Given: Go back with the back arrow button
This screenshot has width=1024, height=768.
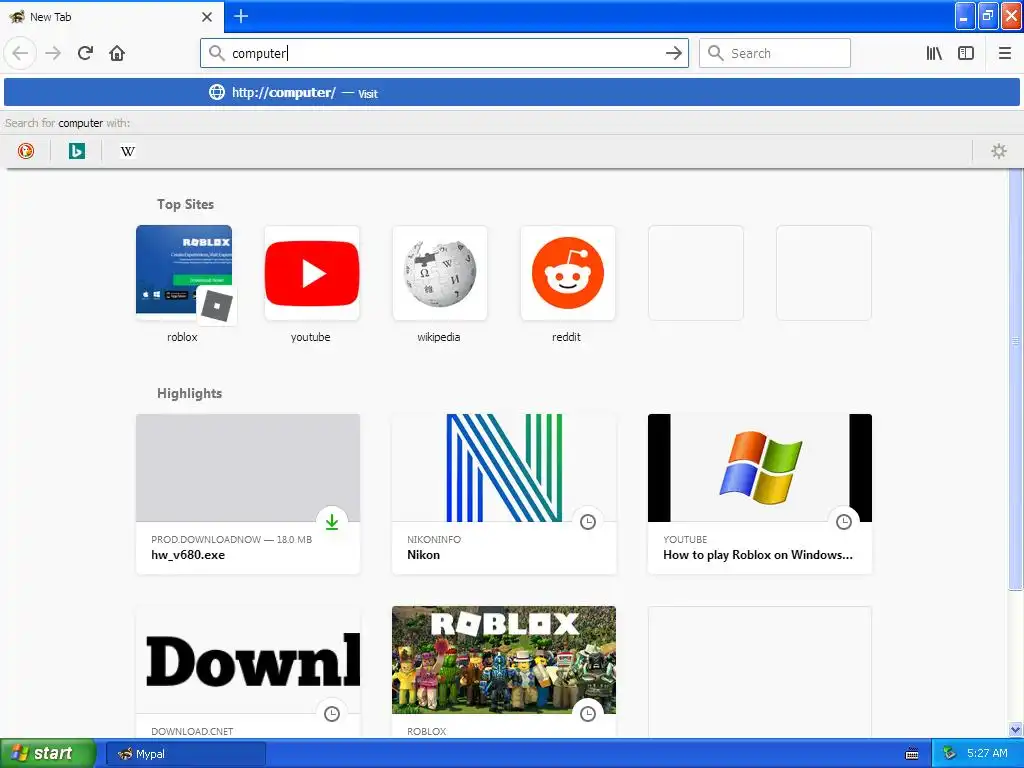Looking at the screenshot, I should click(20, 53).
